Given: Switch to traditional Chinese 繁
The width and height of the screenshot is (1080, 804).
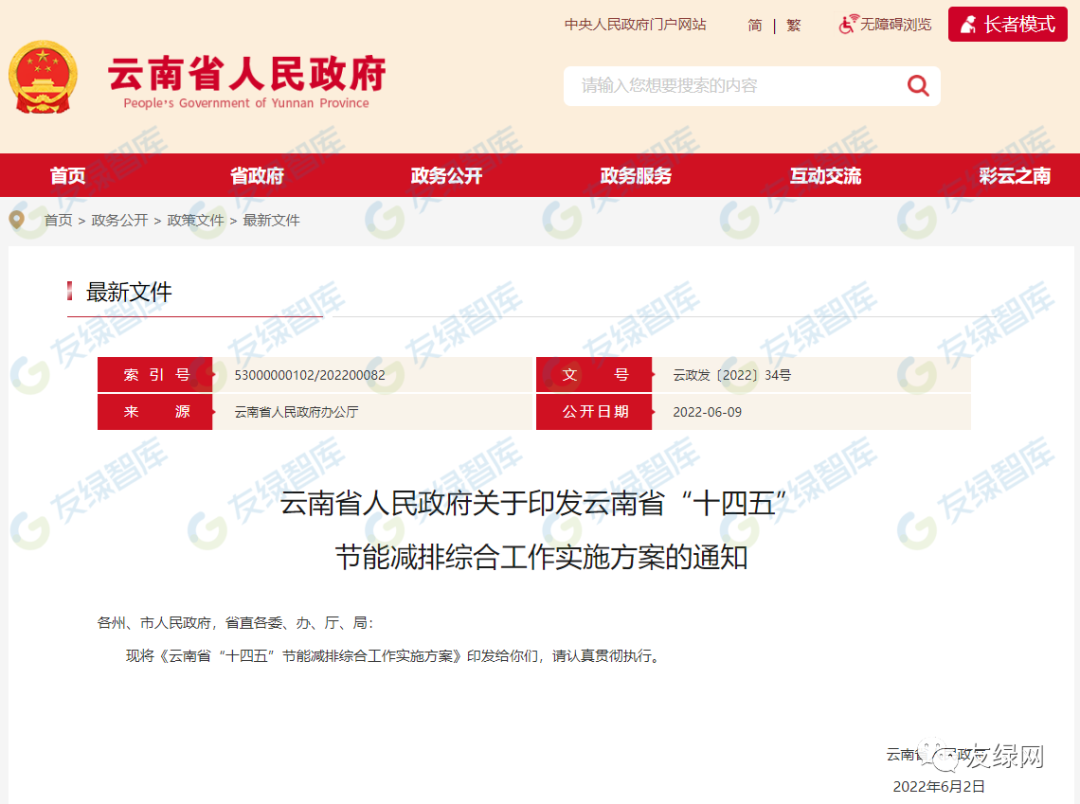Looking at the screenshot, I should point(793,25).
